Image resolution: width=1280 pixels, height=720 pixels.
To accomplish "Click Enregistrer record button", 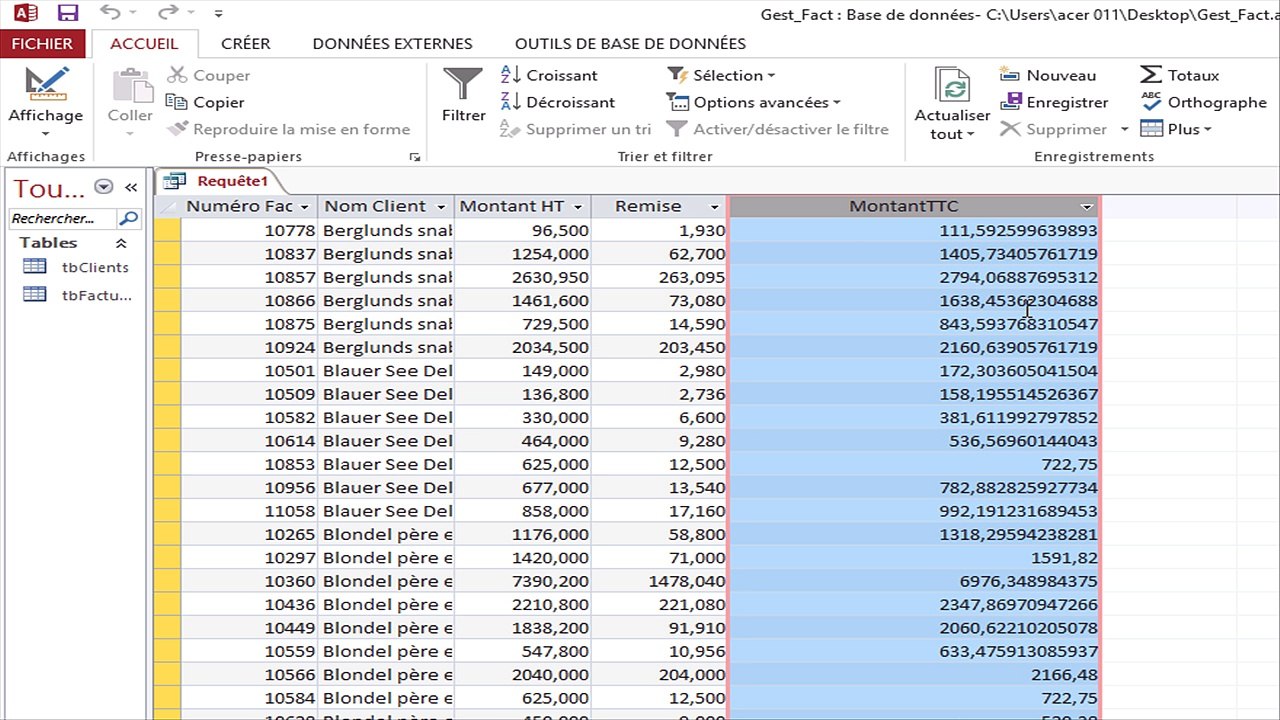I will [1055, 102].
